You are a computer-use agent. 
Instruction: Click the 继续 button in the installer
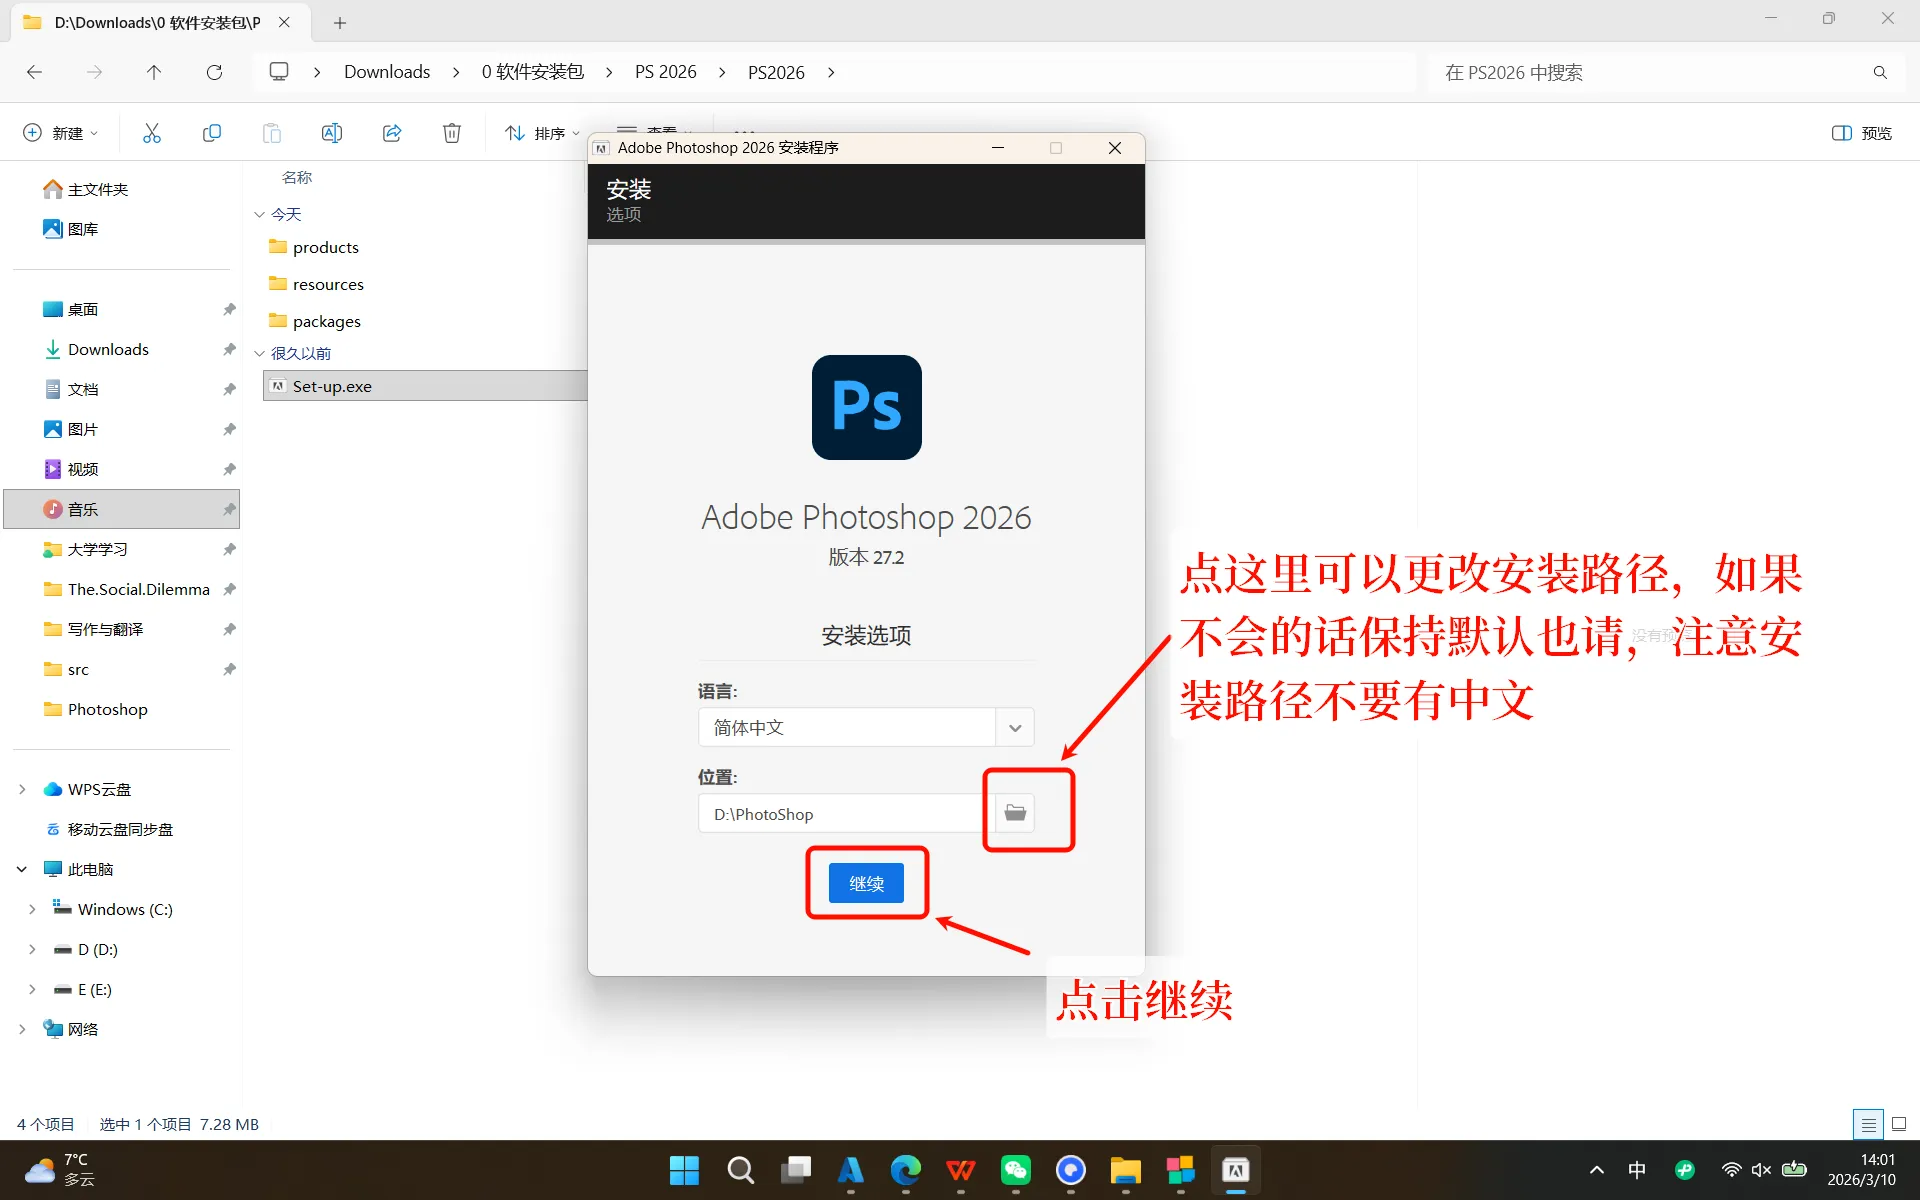point(866,883)
